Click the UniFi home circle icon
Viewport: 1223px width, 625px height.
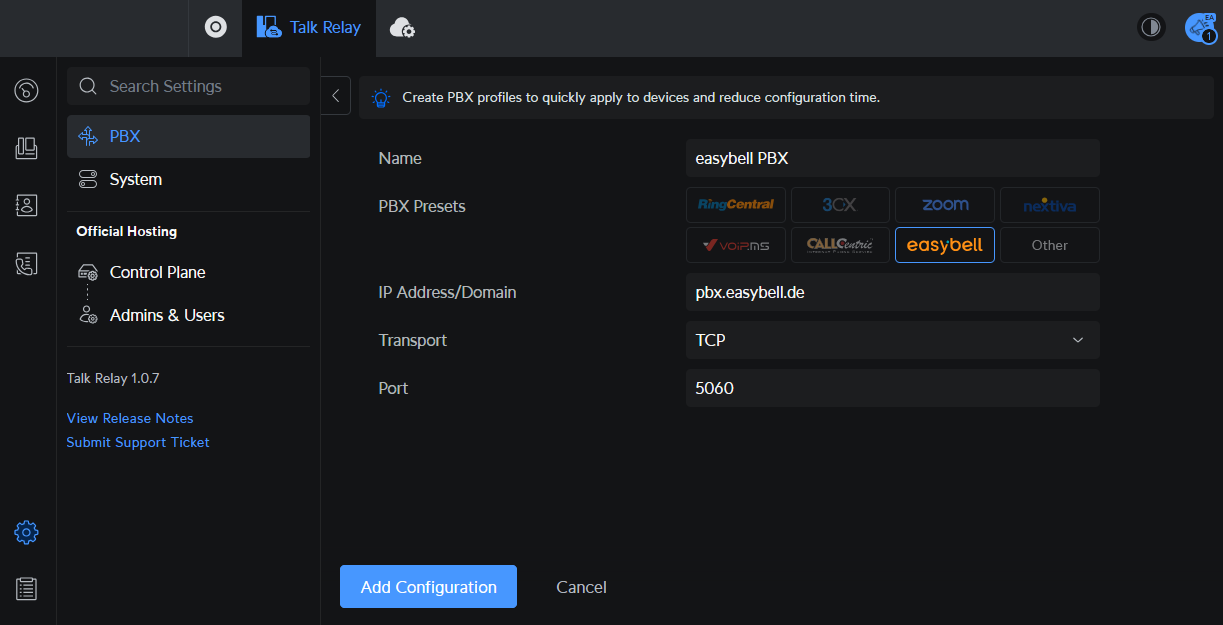[215, 28]
